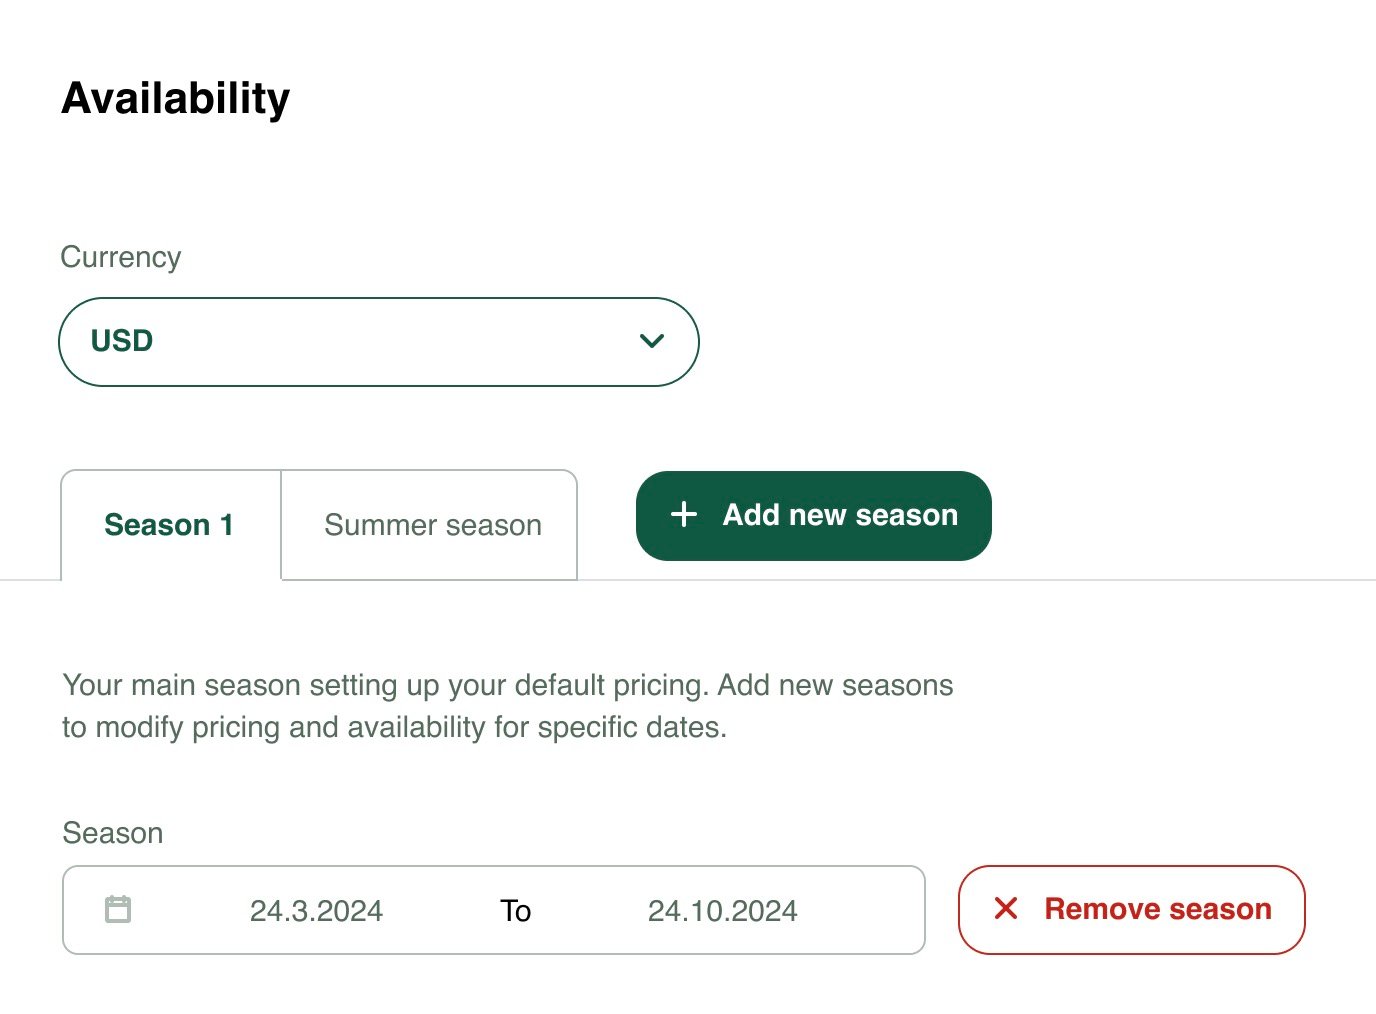This screenshot has width=1376, height=1014.
Task: Click the chevron arrow on the USD selector
Action: pos(651,341)
